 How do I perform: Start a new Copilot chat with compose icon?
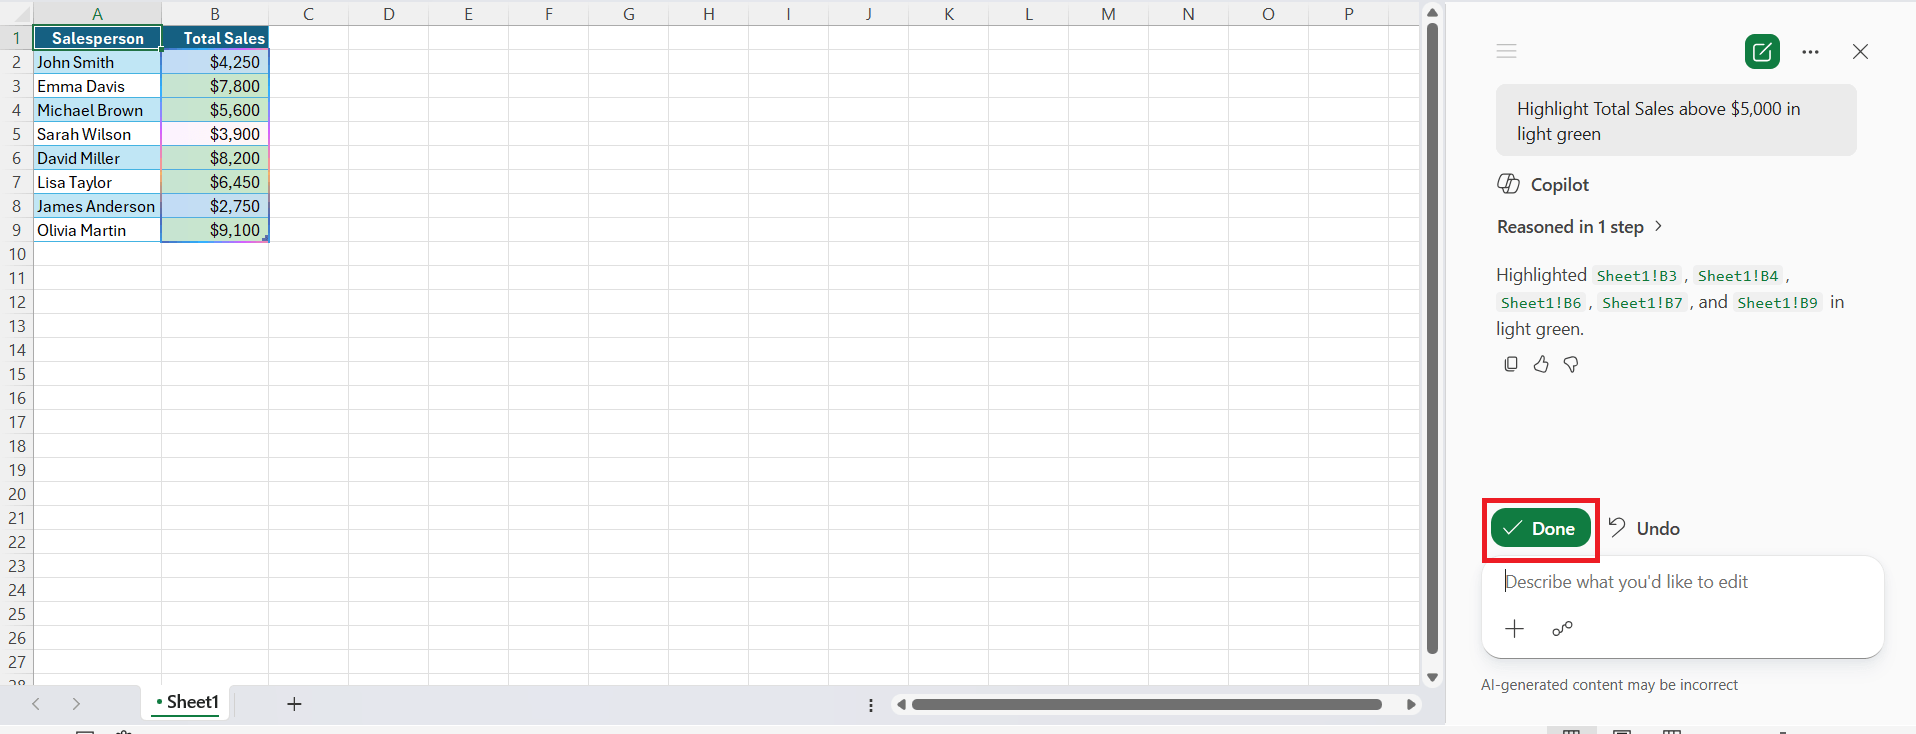[x=1762, y=51]
